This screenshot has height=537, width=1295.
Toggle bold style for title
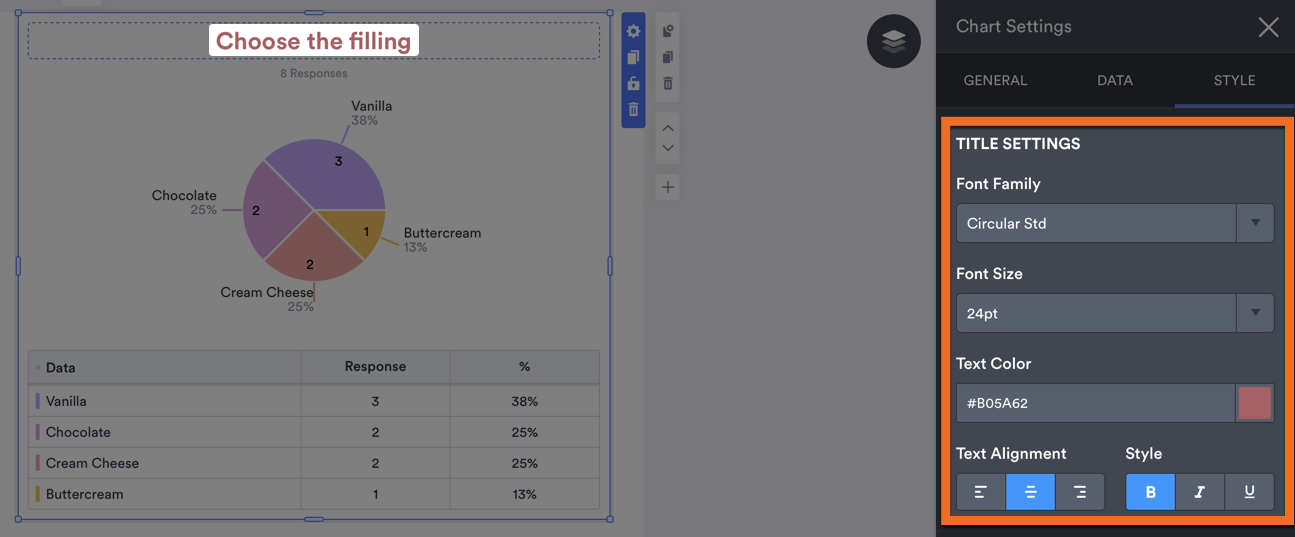[1150, 492]
